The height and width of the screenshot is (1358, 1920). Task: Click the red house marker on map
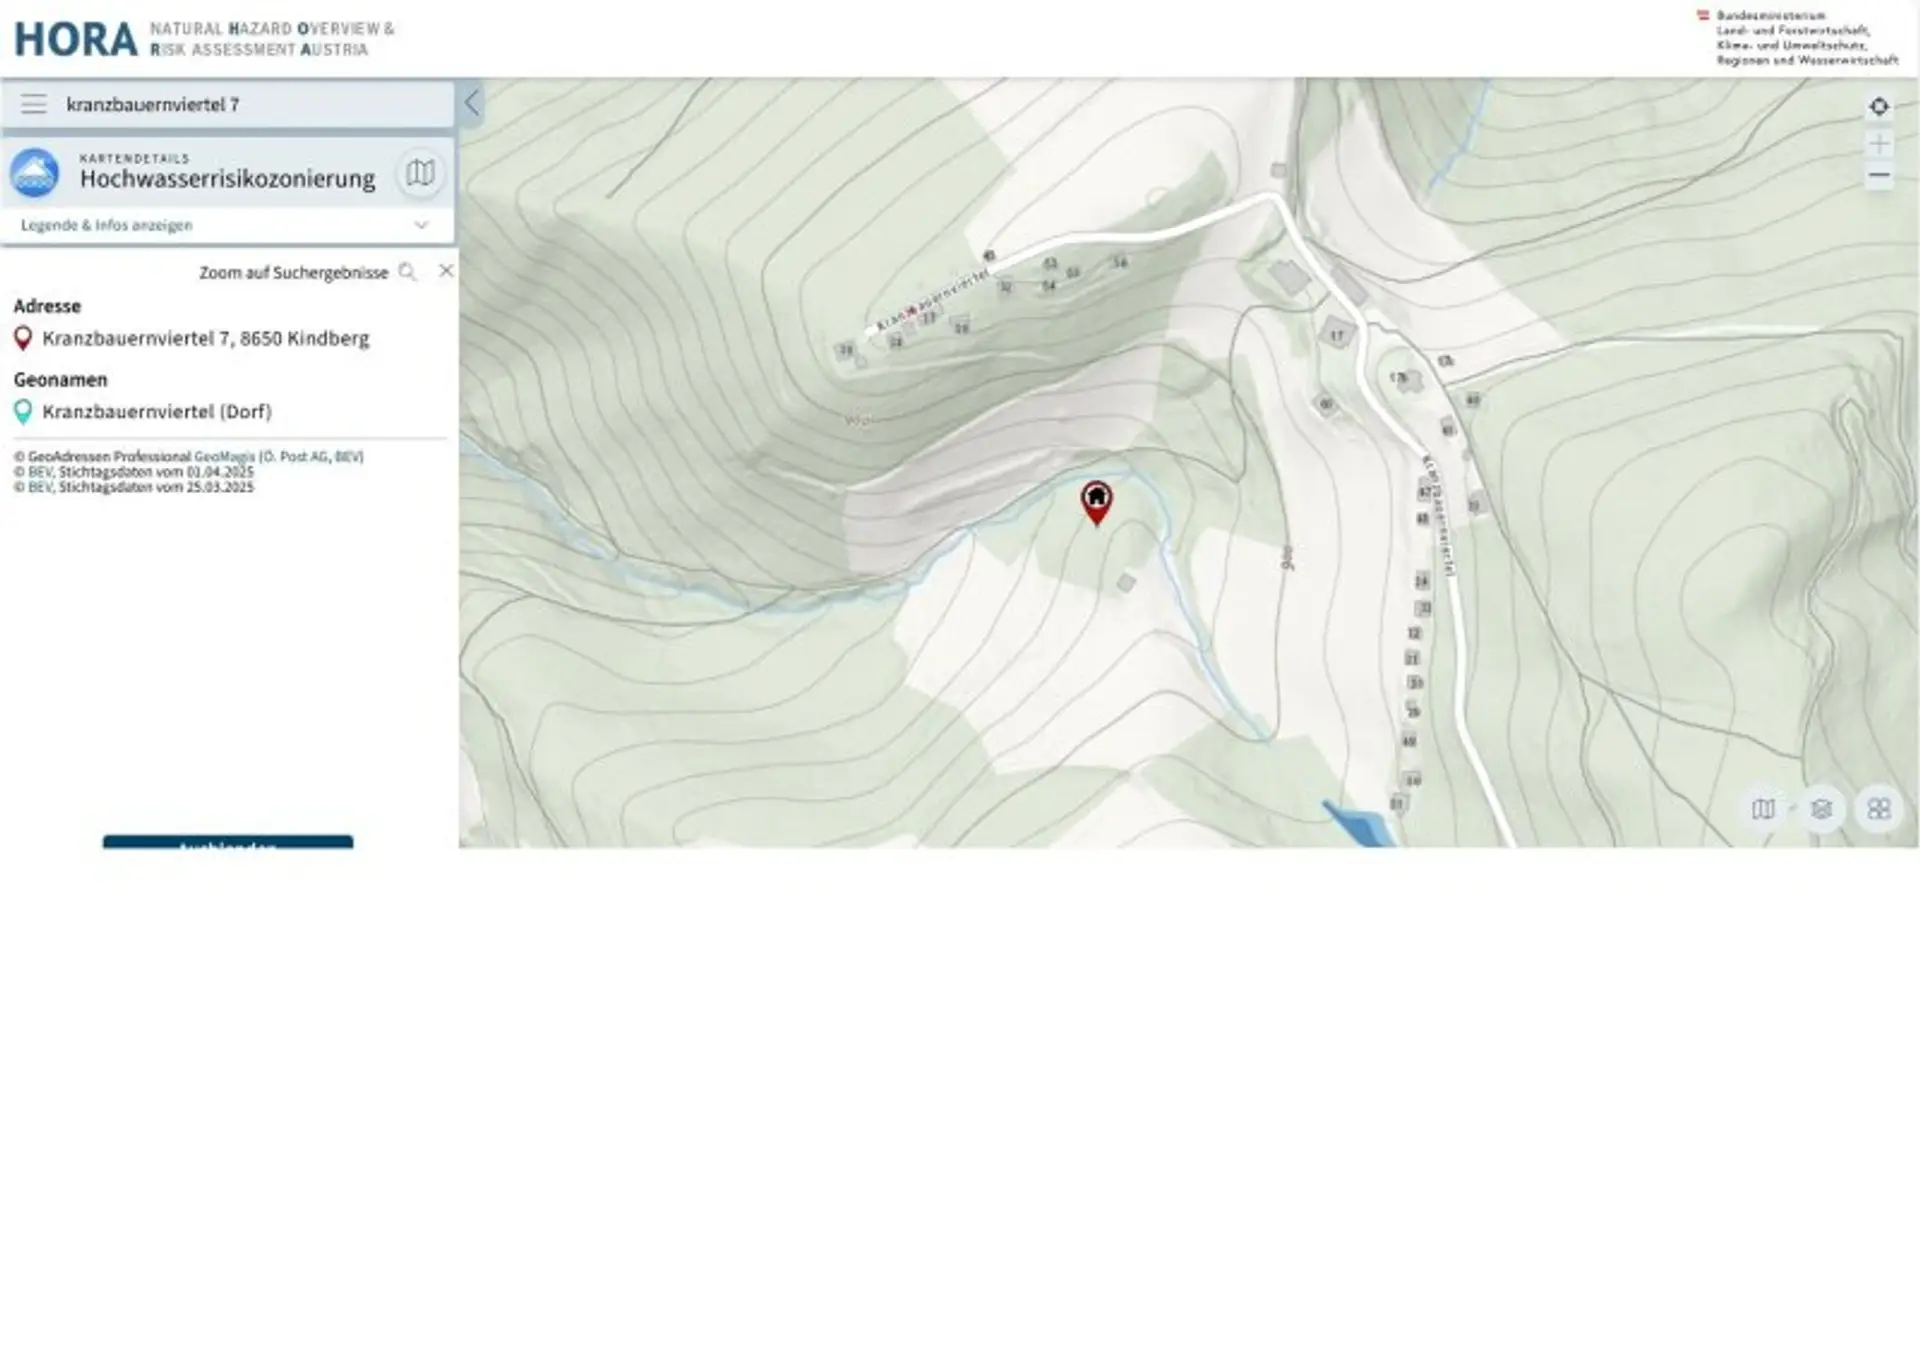tap(1097, 500)
